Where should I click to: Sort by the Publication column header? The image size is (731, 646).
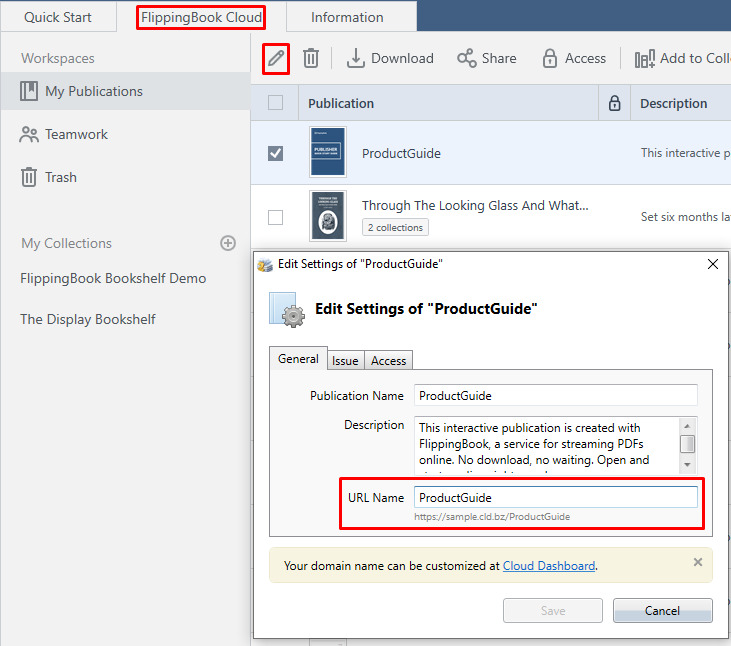[x=448, y=103]
